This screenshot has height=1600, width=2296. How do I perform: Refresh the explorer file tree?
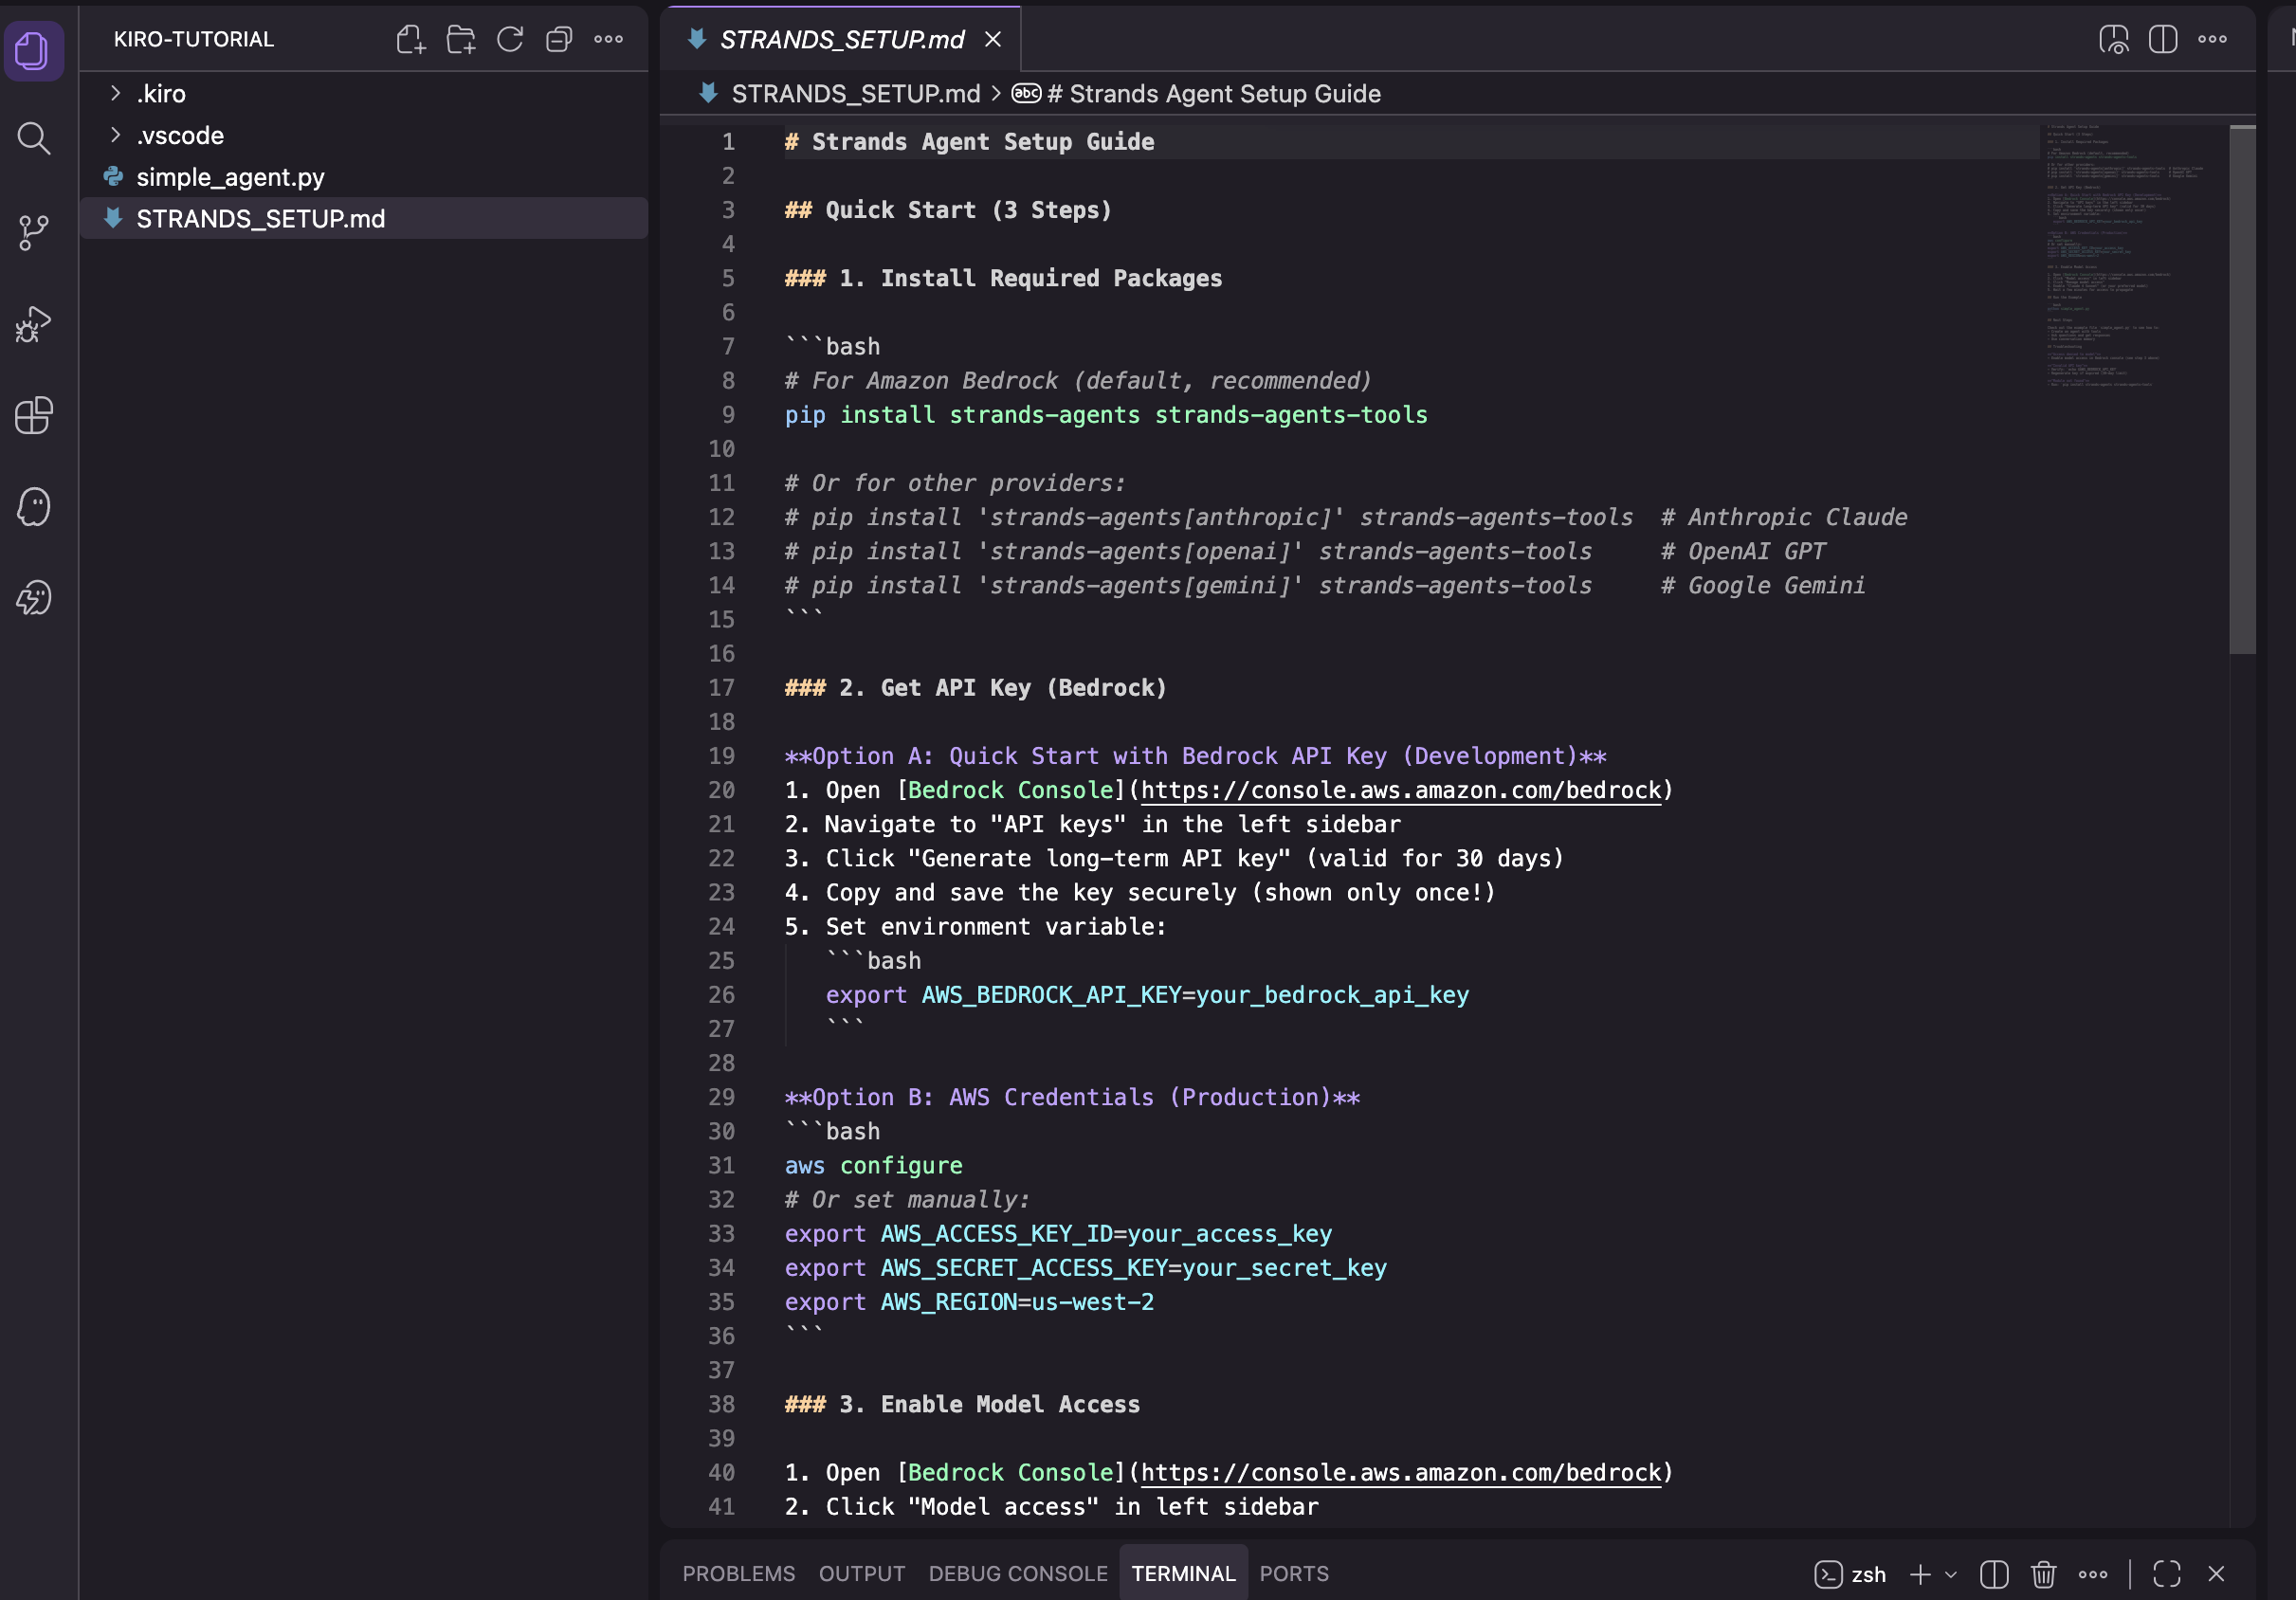pyautogui.click(x=510, y=39)
